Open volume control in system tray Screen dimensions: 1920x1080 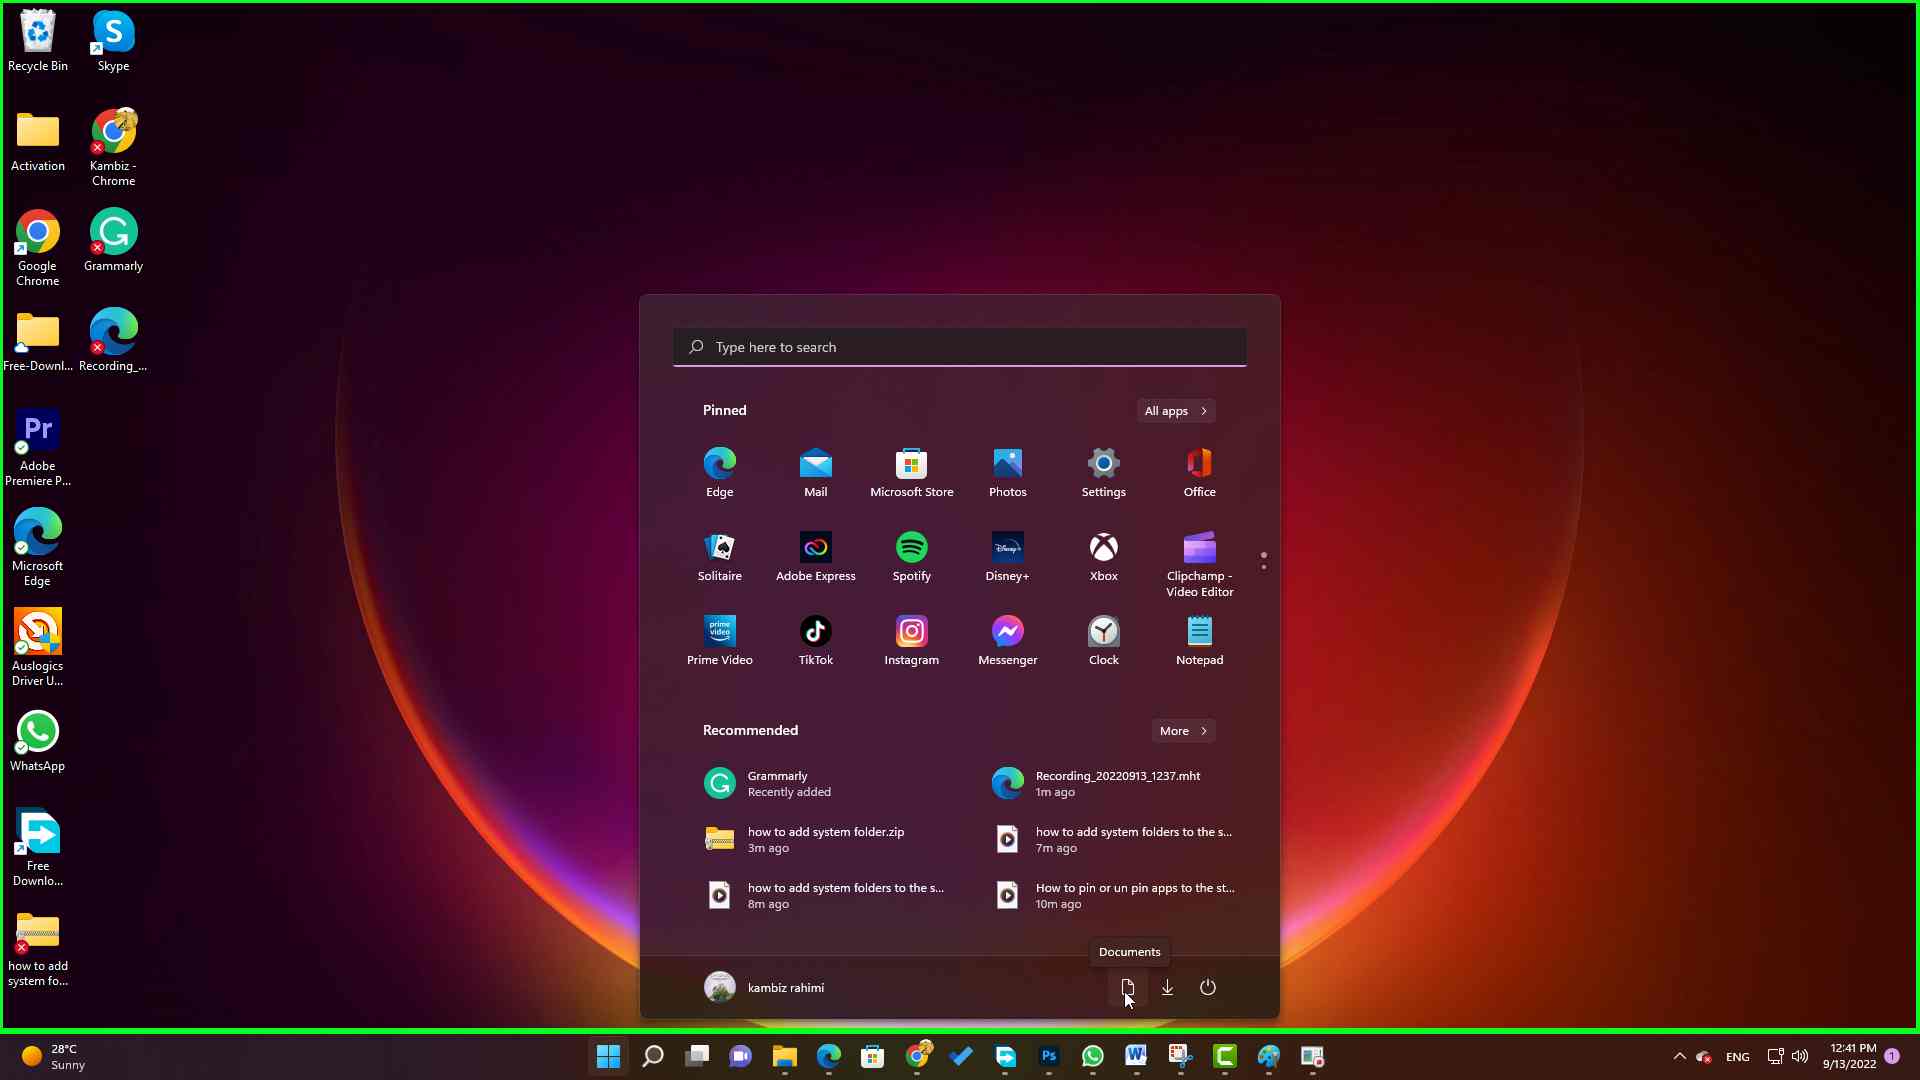1800,1056
